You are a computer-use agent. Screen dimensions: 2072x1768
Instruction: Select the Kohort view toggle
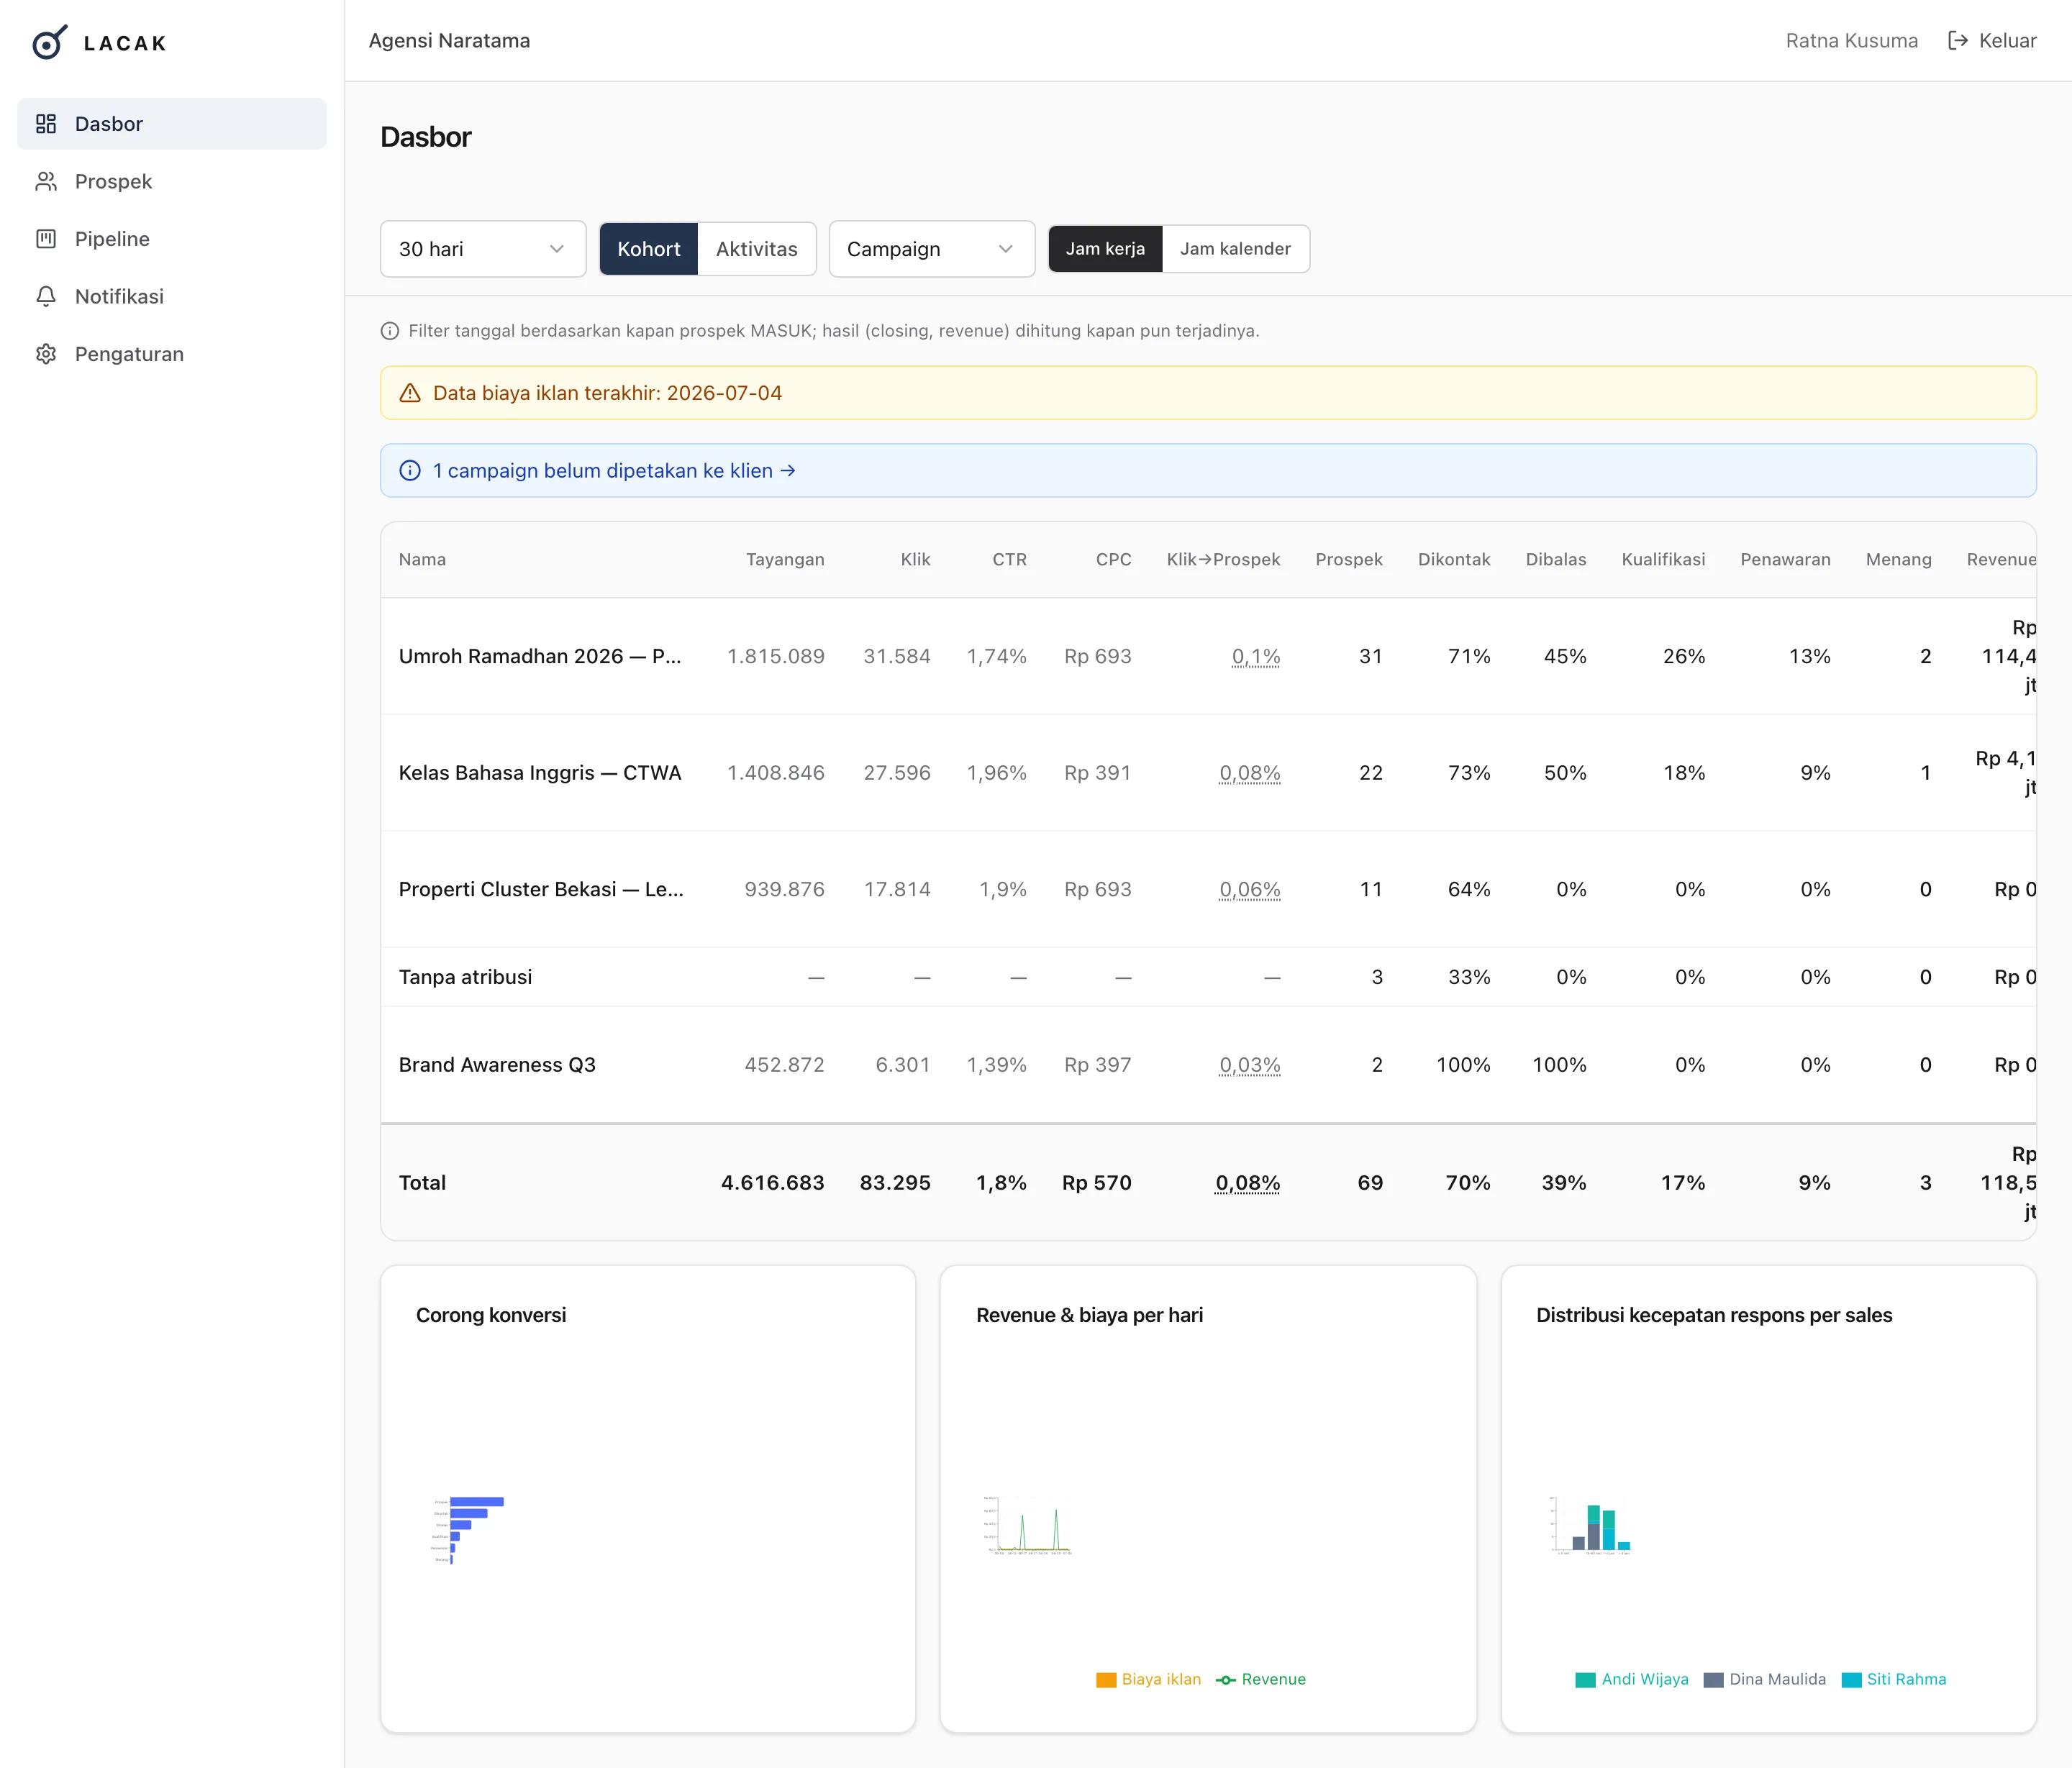(649, 249)
